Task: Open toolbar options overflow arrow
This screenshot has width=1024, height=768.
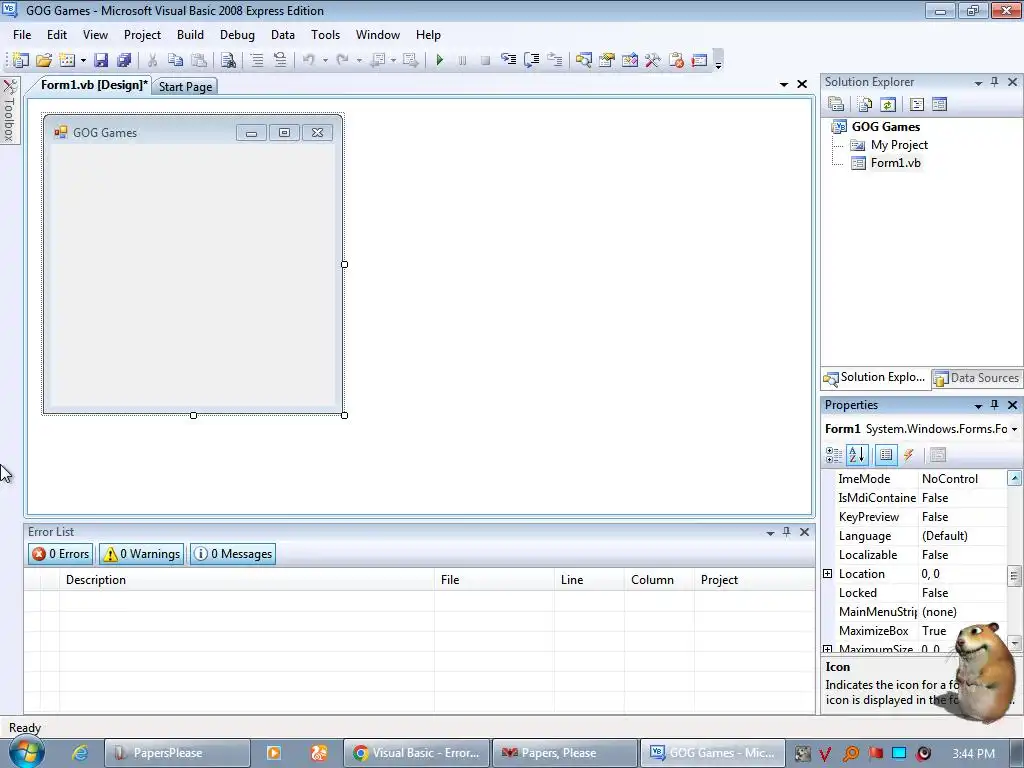Action: tap(718, 60)
